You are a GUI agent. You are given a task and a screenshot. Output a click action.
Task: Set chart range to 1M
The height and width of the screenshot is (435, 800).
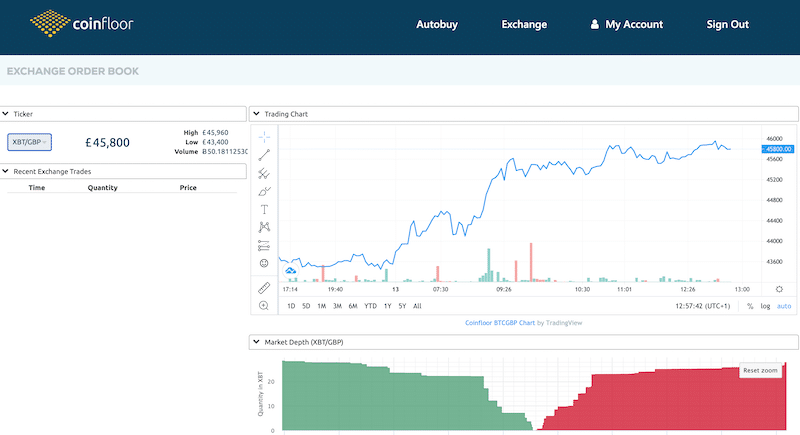321,306
